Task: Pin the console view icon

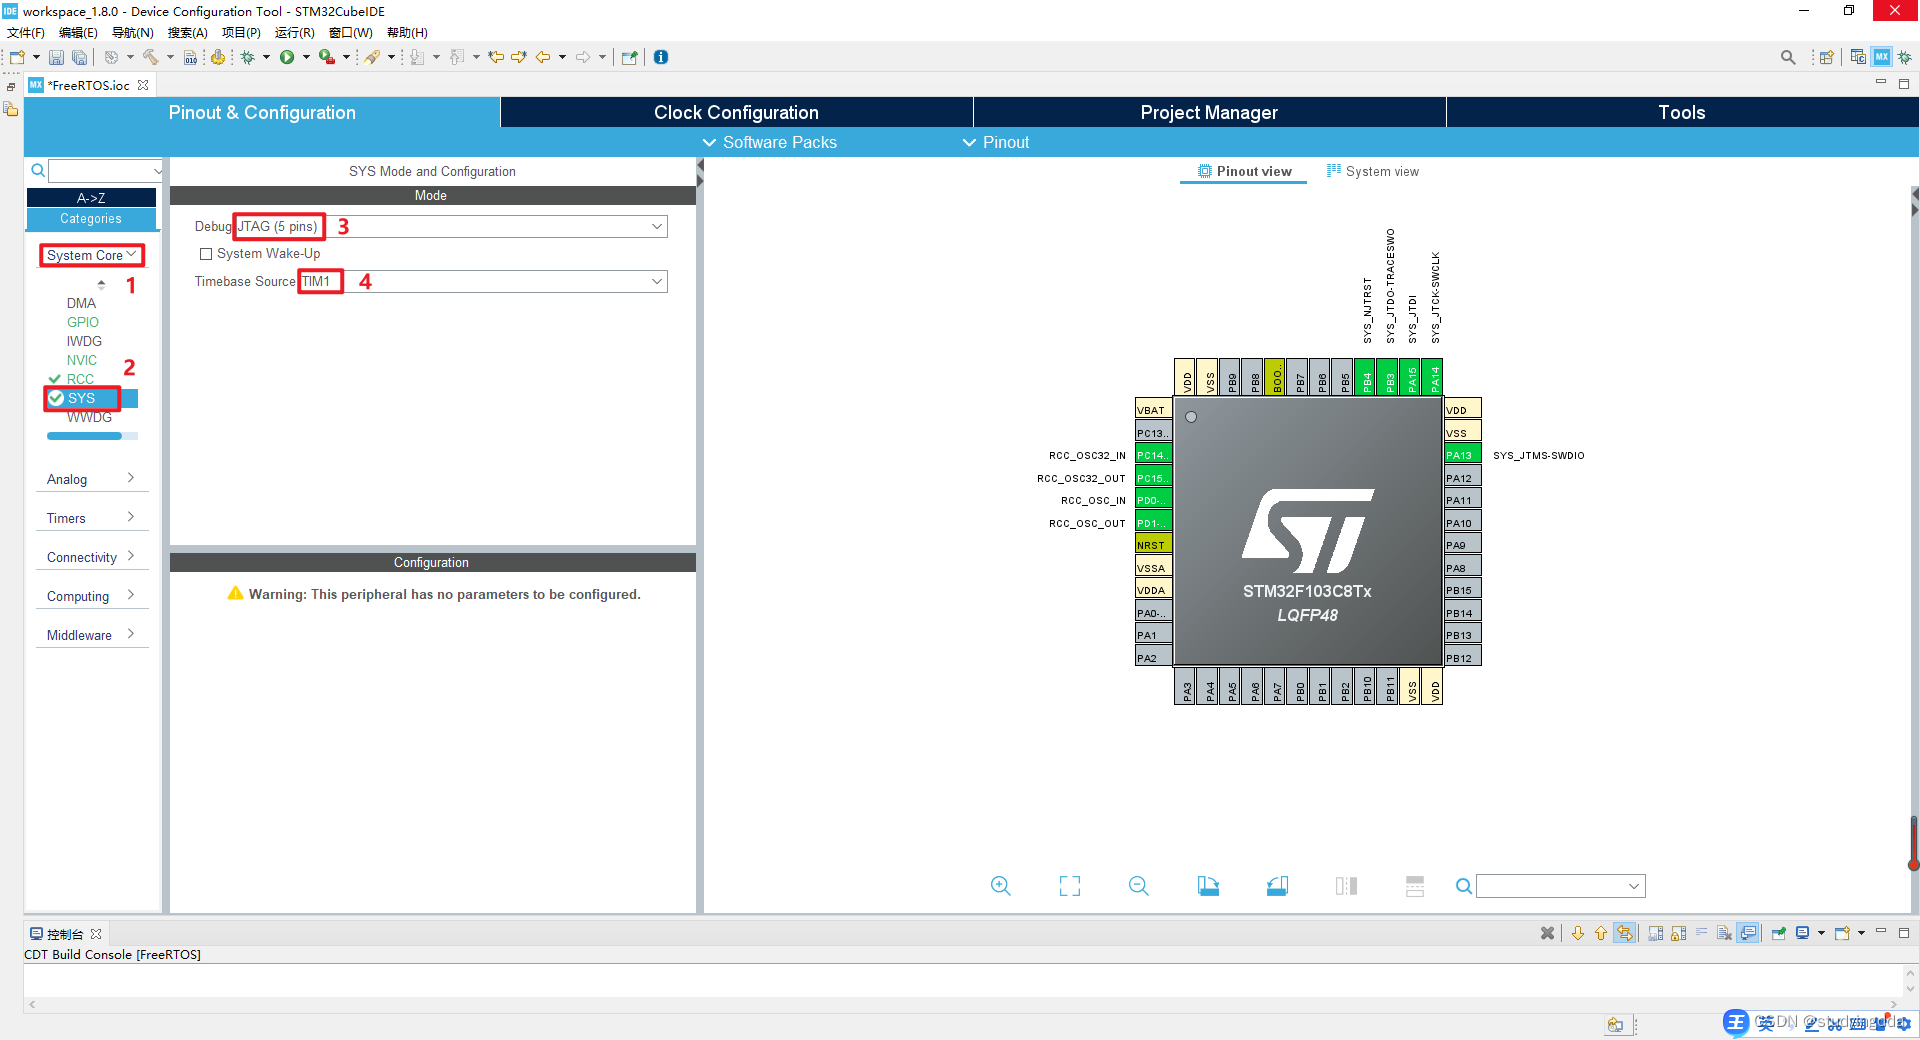Action: pyautogui.click(x=1779, y=933)
